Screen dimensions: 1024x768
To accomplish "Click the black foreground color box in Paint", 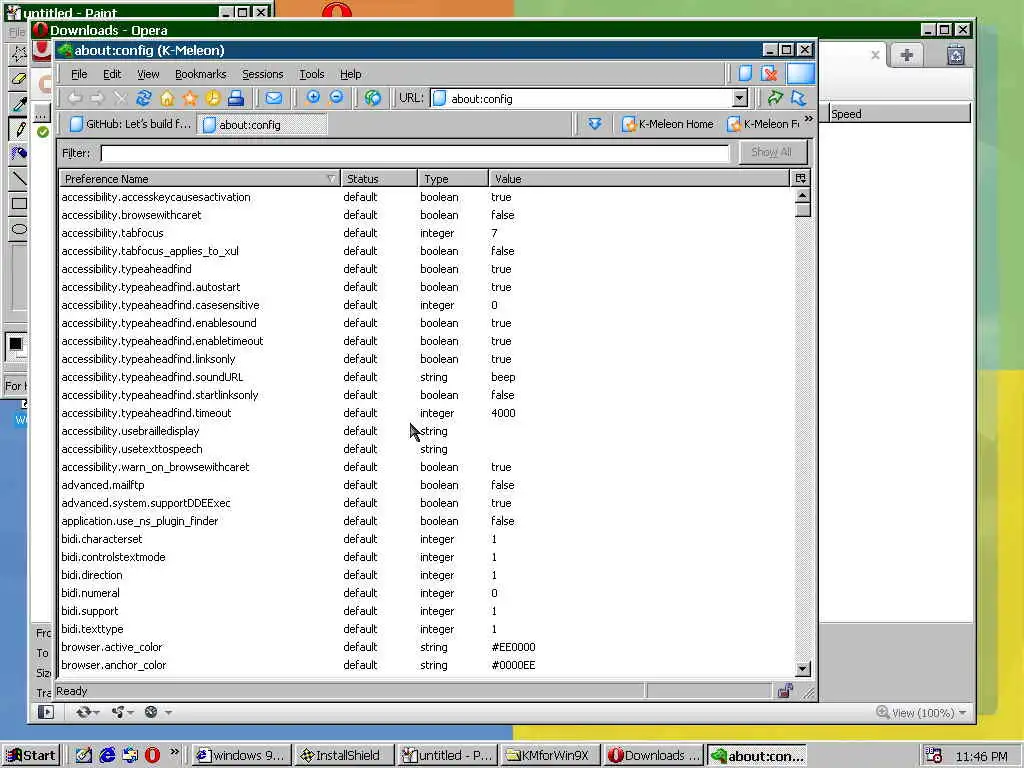I will click(16, 344).
